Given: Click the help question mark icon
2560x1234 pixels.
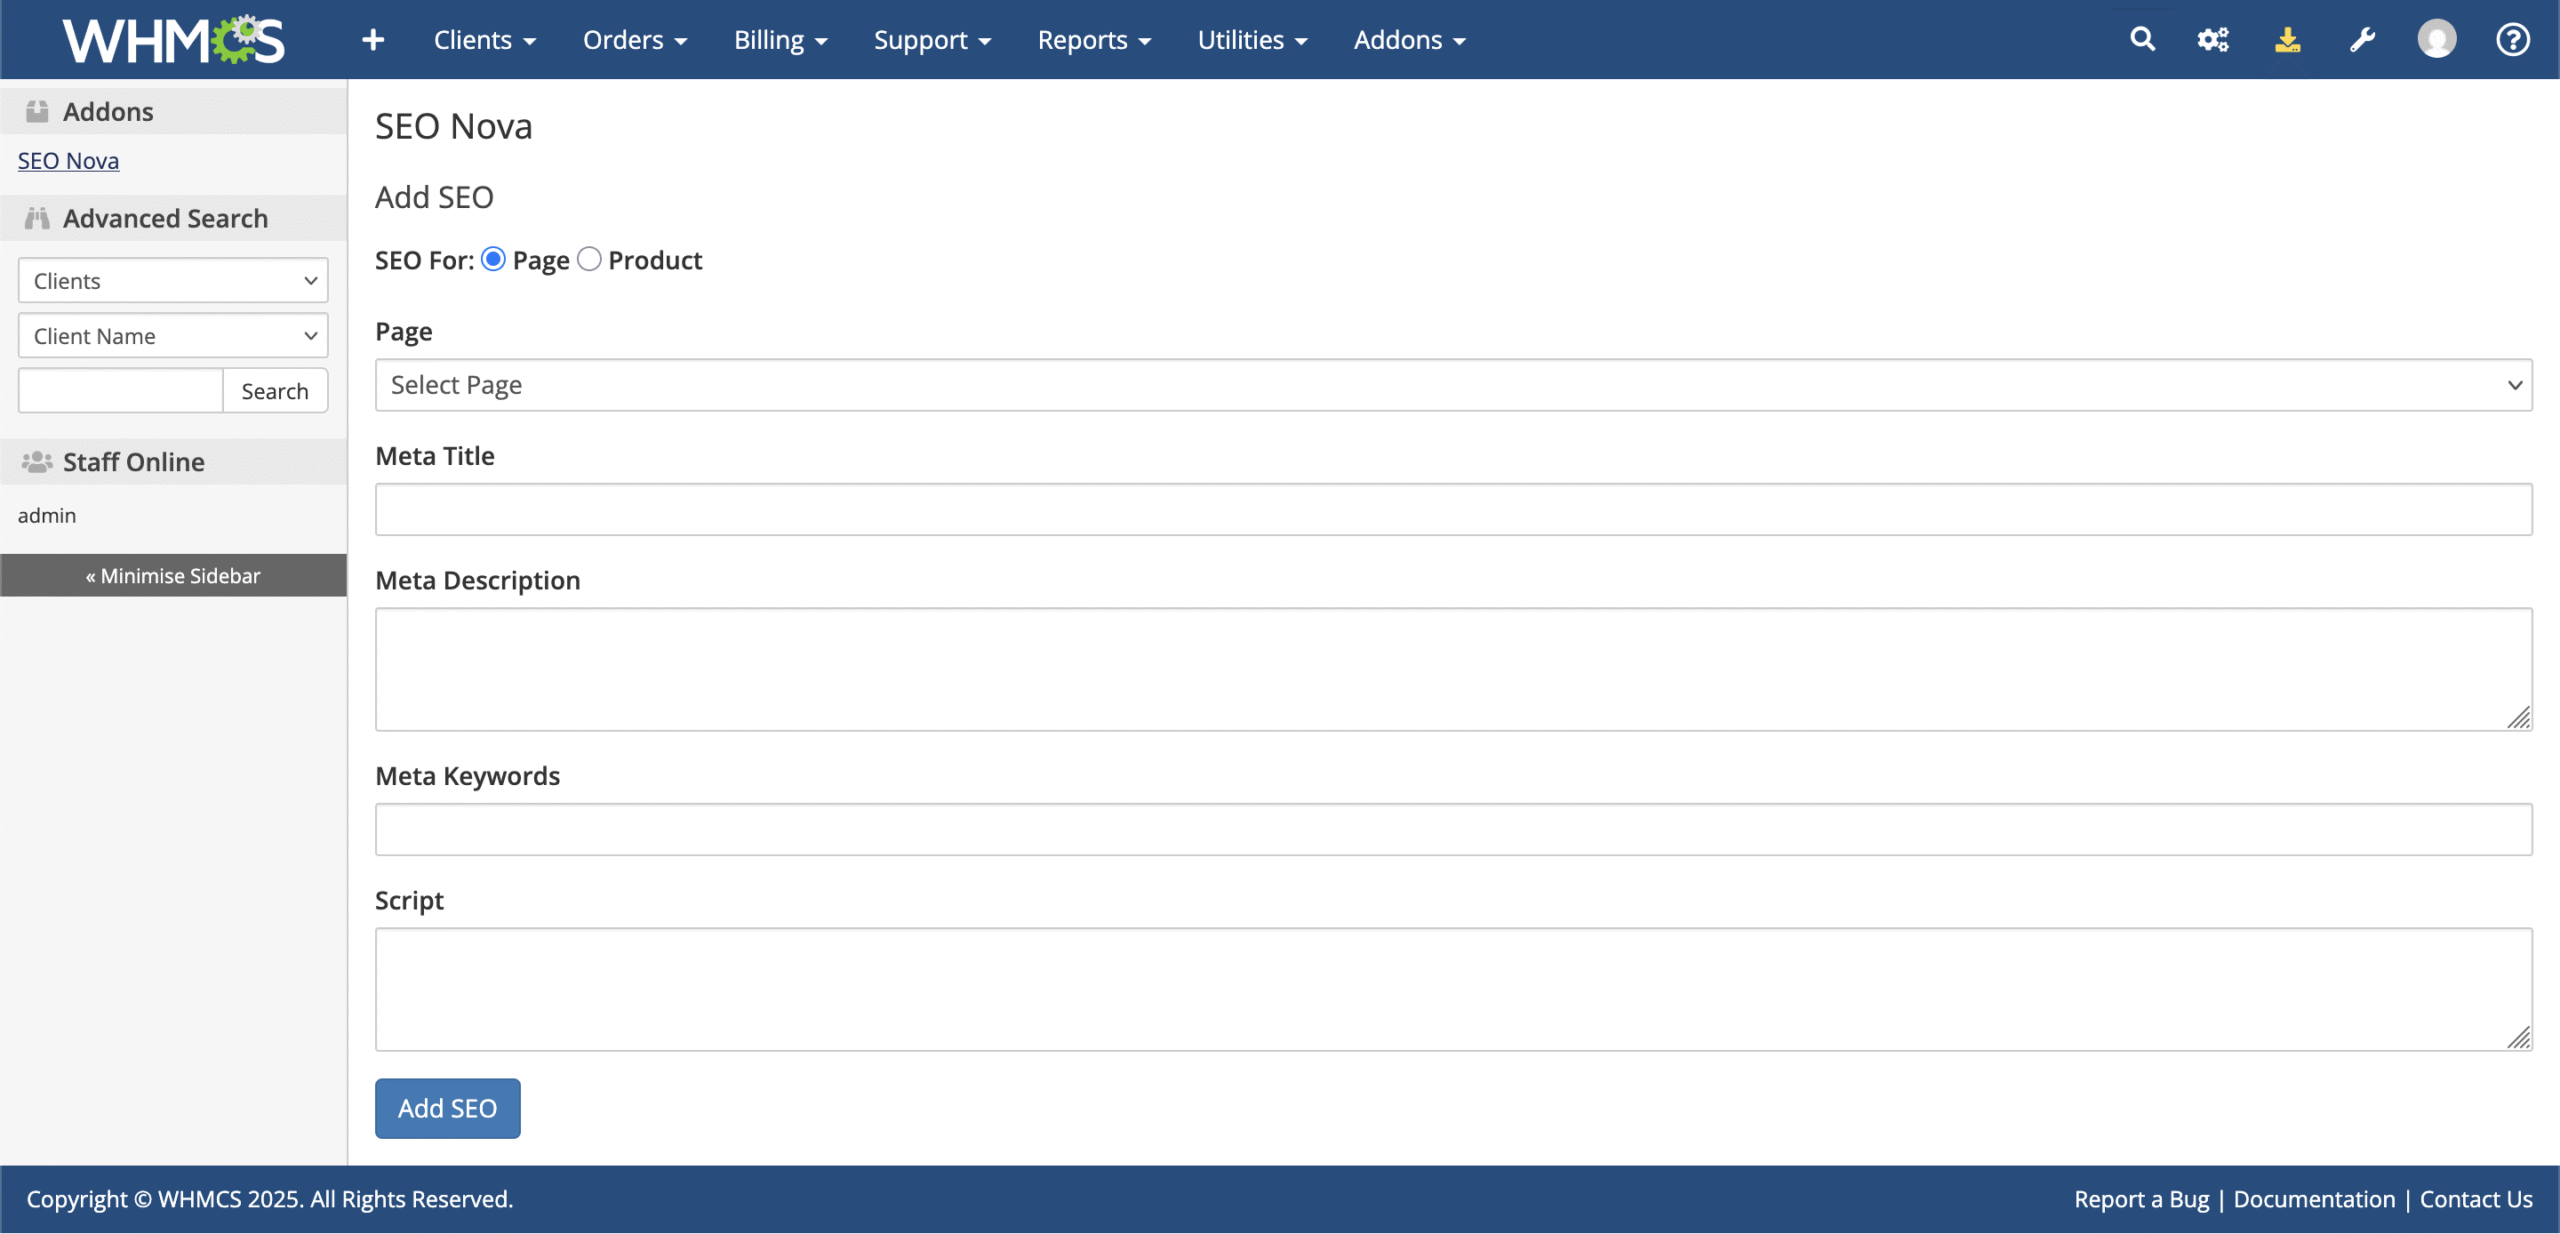Looking at the screenshot, I should 2513,40.
